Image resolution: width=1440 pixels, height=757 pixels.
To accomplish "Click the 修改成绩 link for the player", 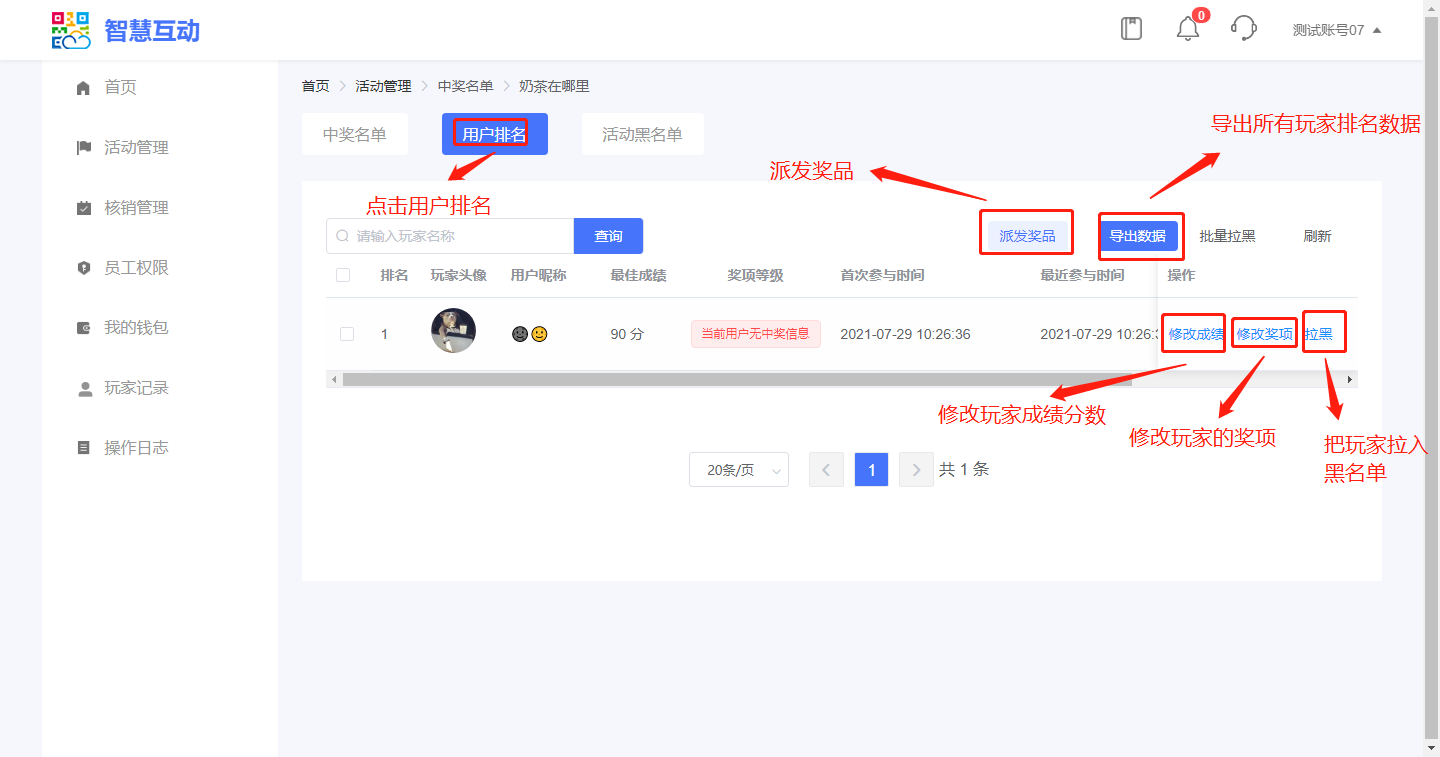I will pos(1195,334).
